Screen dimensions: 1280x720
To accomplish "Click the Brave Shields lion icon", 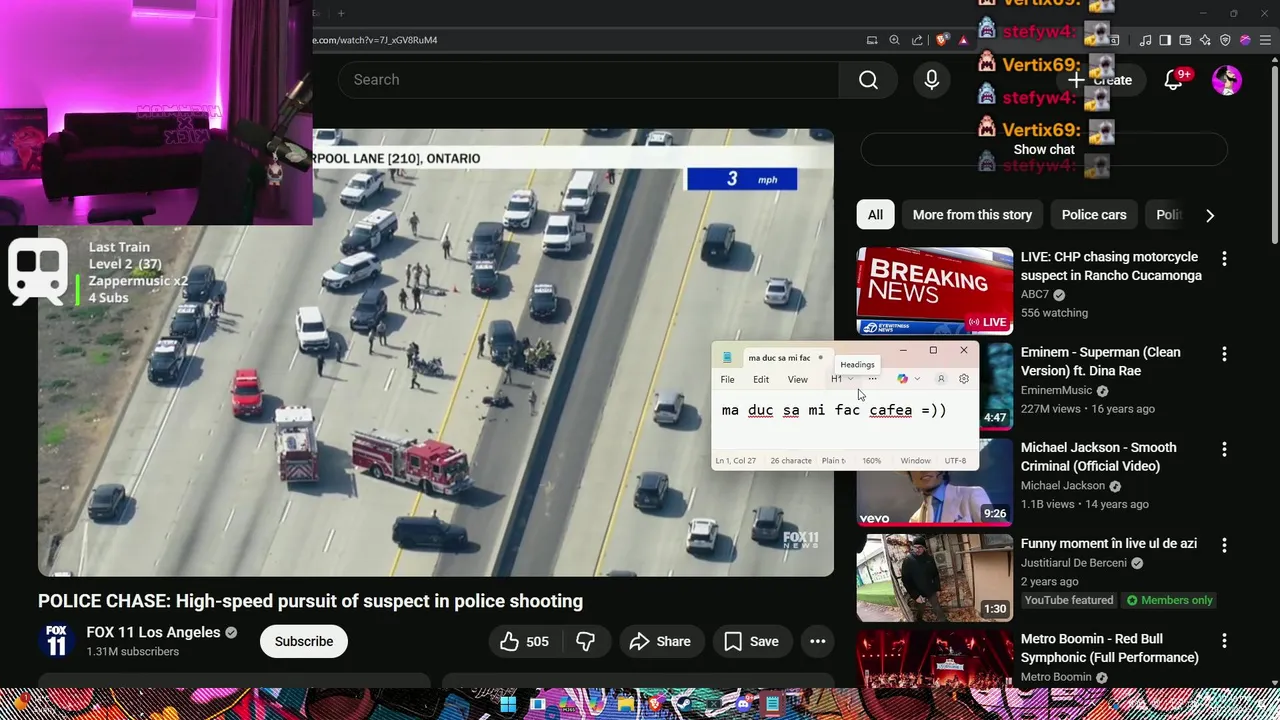I will 941,40.
